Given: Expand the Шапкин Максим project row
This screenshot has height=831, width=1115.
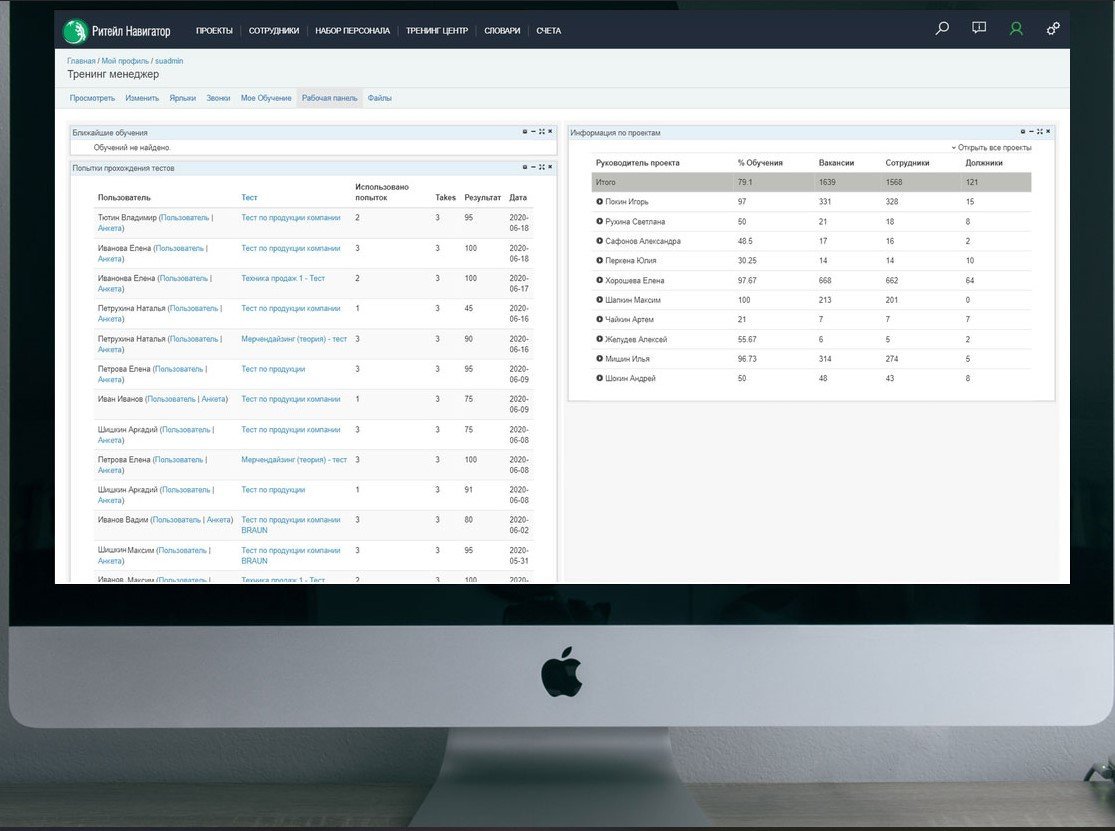Looking at the screenshot, I should (599, 300).
